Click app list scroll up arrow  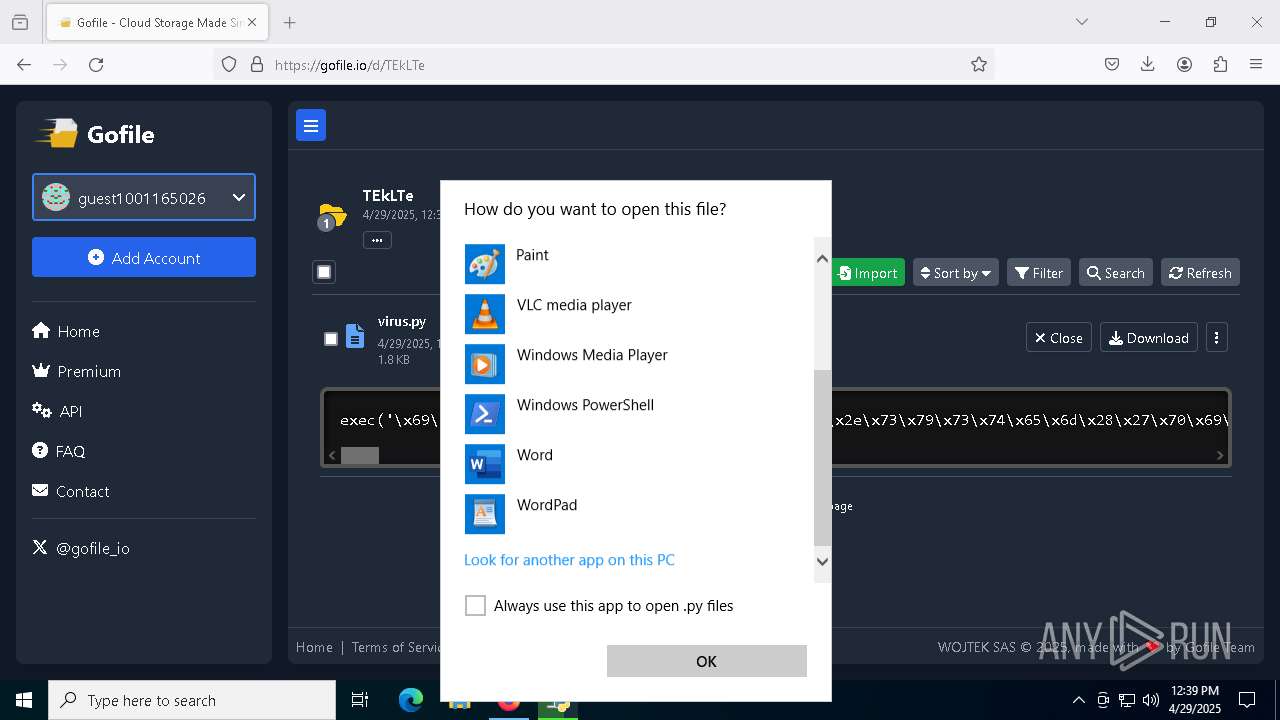pos(822,258)
